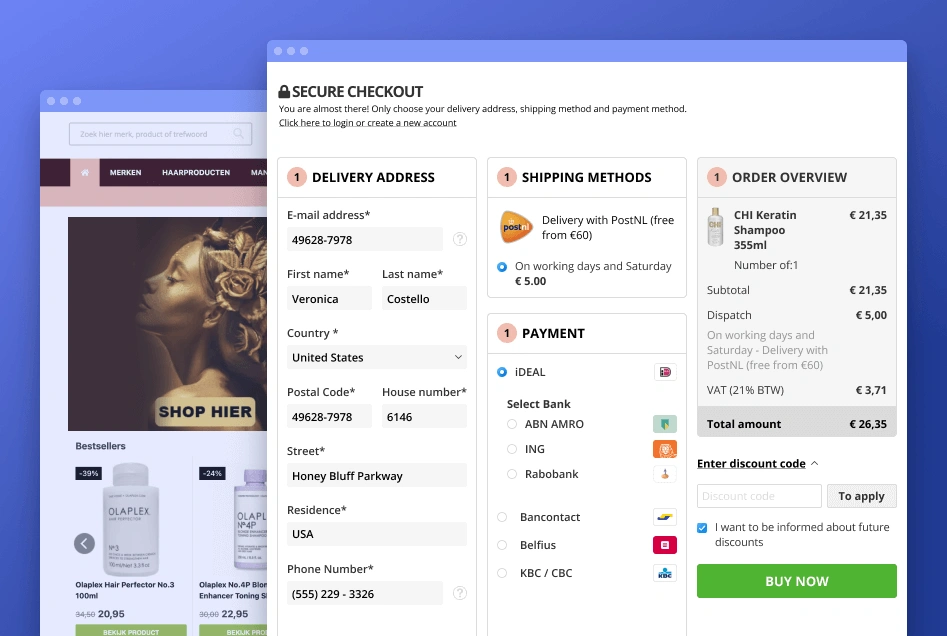Click the home icon in navigation bar
This screenshot has height=636, width=947.
(85, 172)
